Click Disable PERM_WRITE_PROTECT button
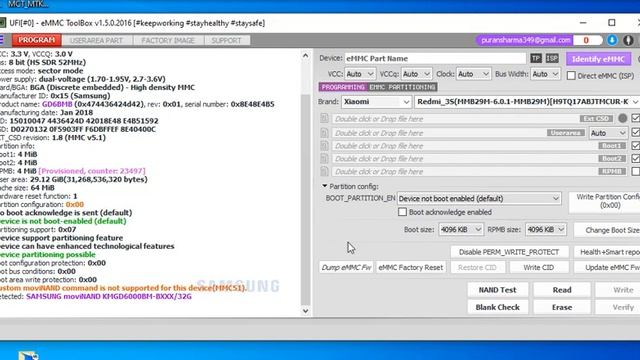 (509, 252)
